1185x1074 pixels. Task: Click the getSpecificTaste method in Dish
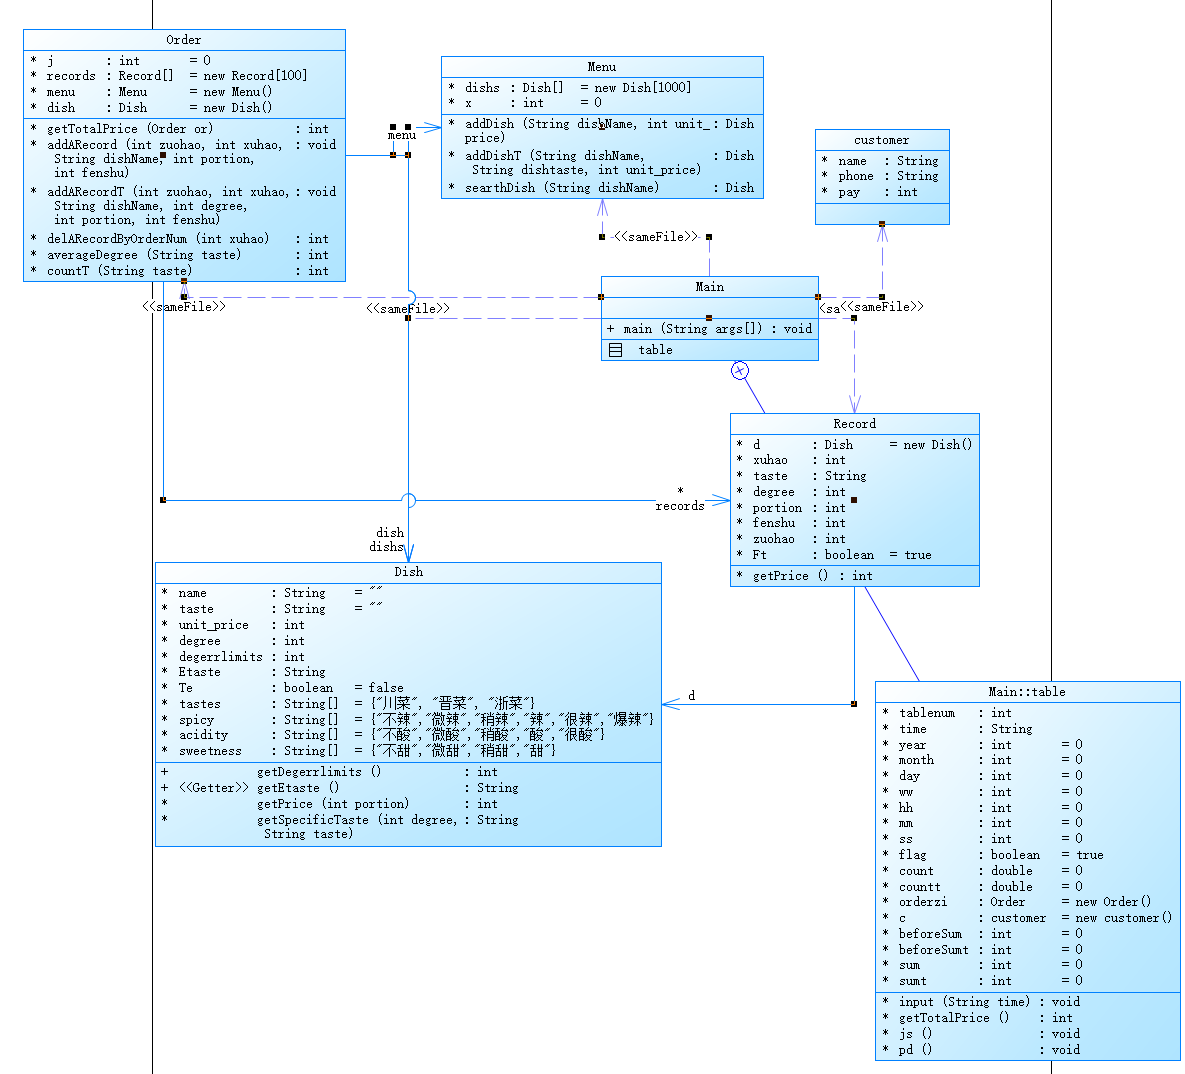click(340, 827)
